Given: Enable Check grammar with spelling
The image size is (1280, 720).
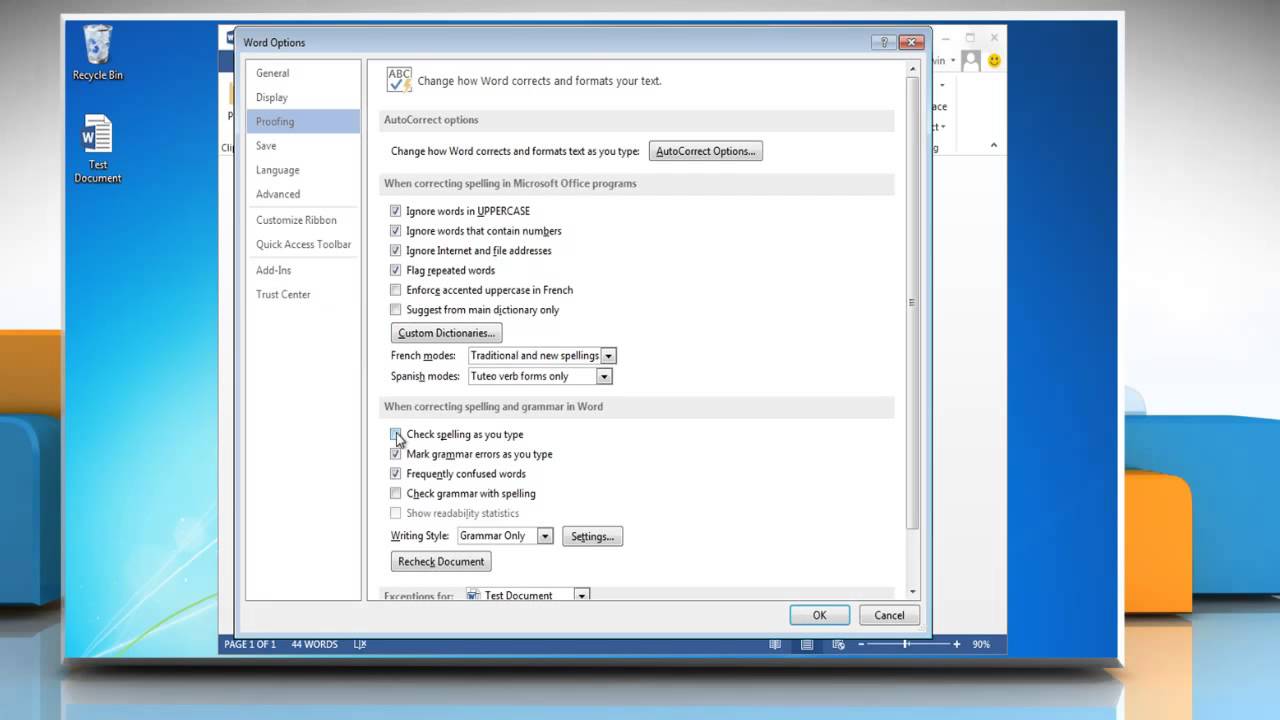Looking at the screenshot, I should [x=396, y=493].
